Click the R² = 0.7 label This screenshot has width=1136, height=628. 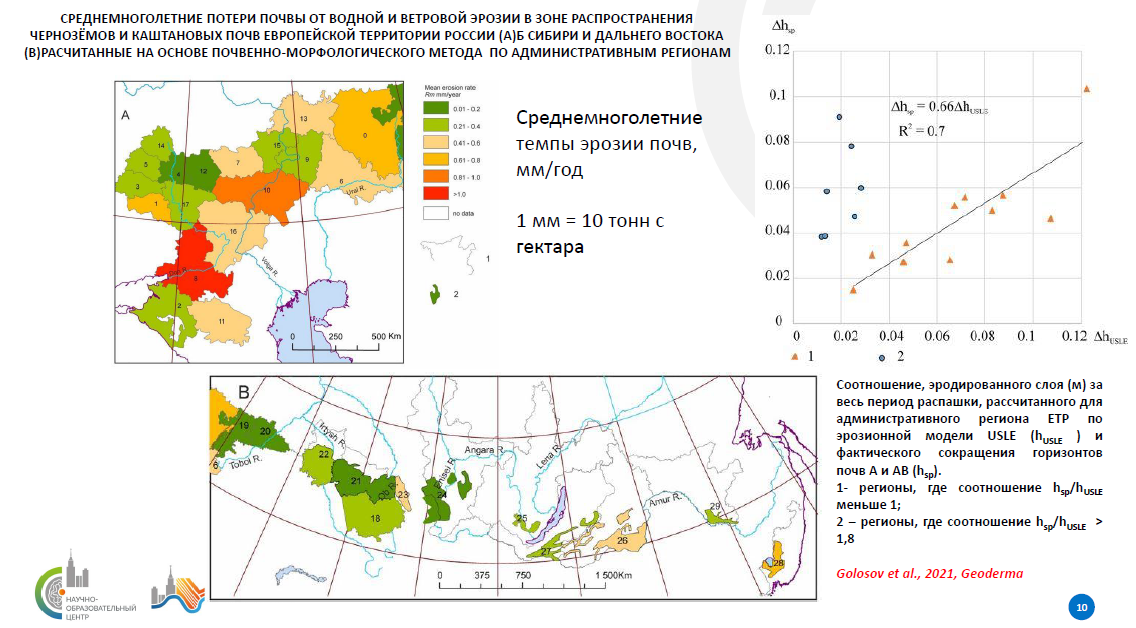coord(922,130)
